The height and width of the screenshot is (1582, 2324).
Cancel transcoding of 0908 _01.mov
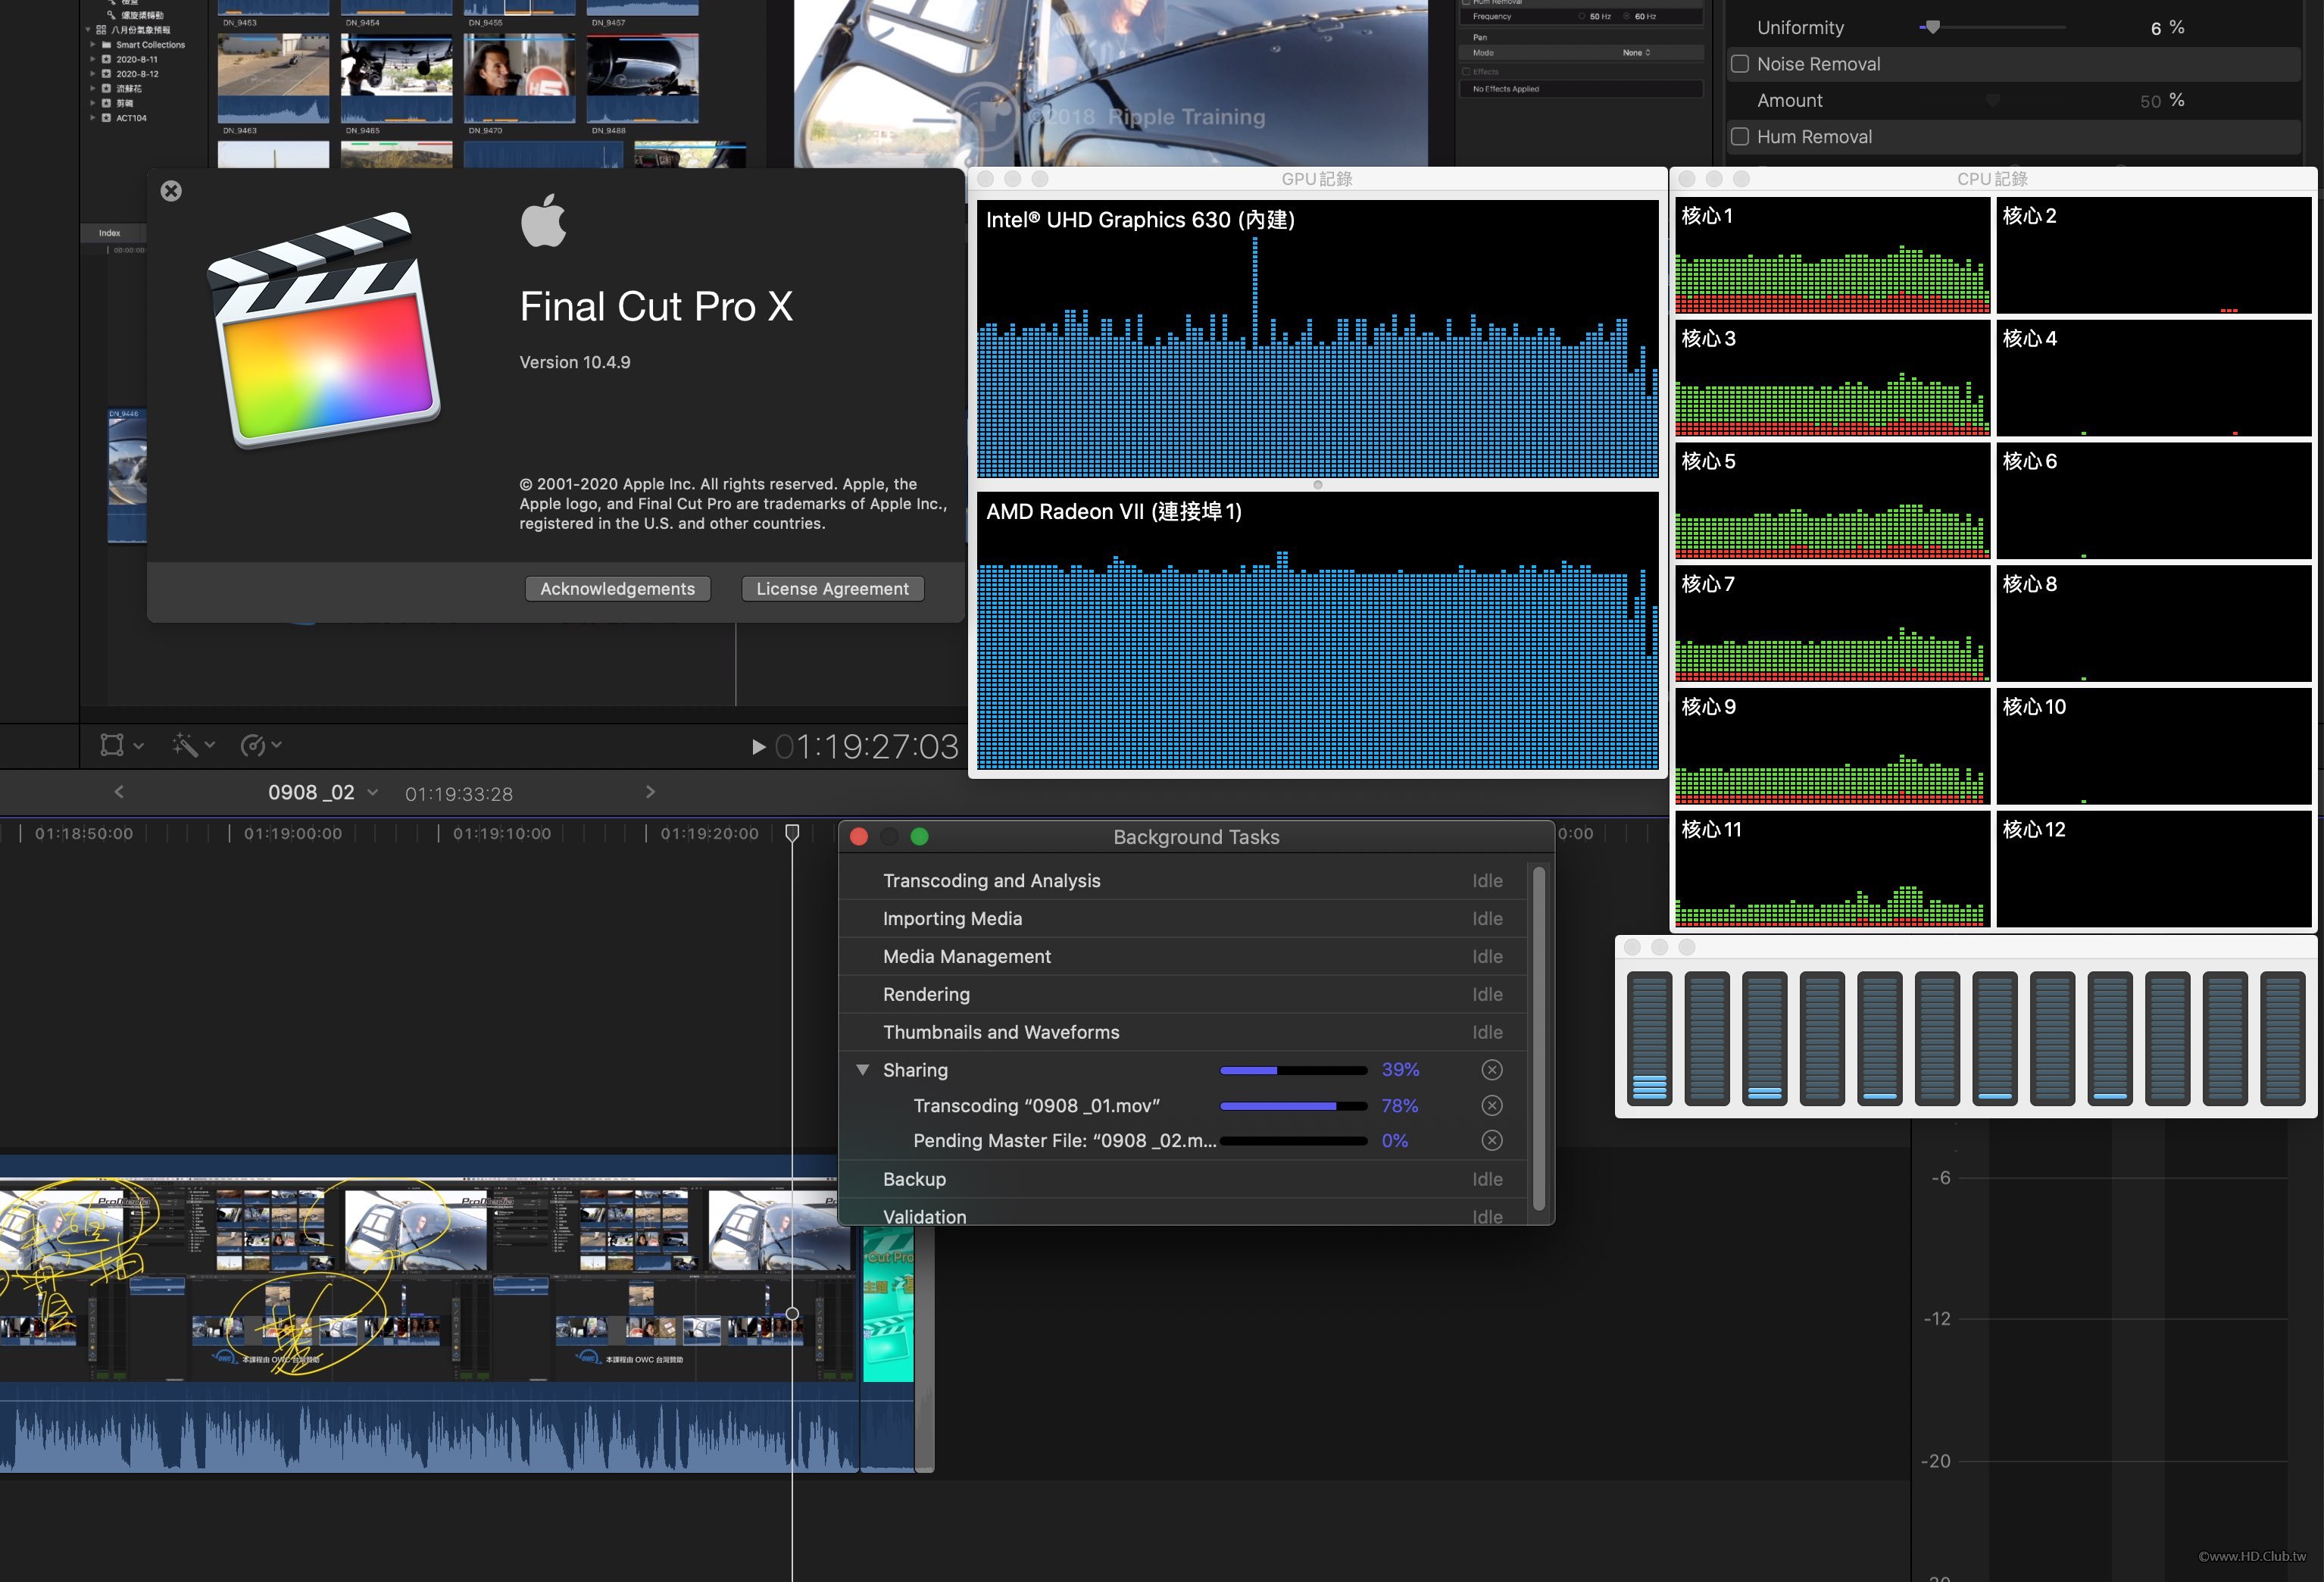(x=1491, y=1105)
